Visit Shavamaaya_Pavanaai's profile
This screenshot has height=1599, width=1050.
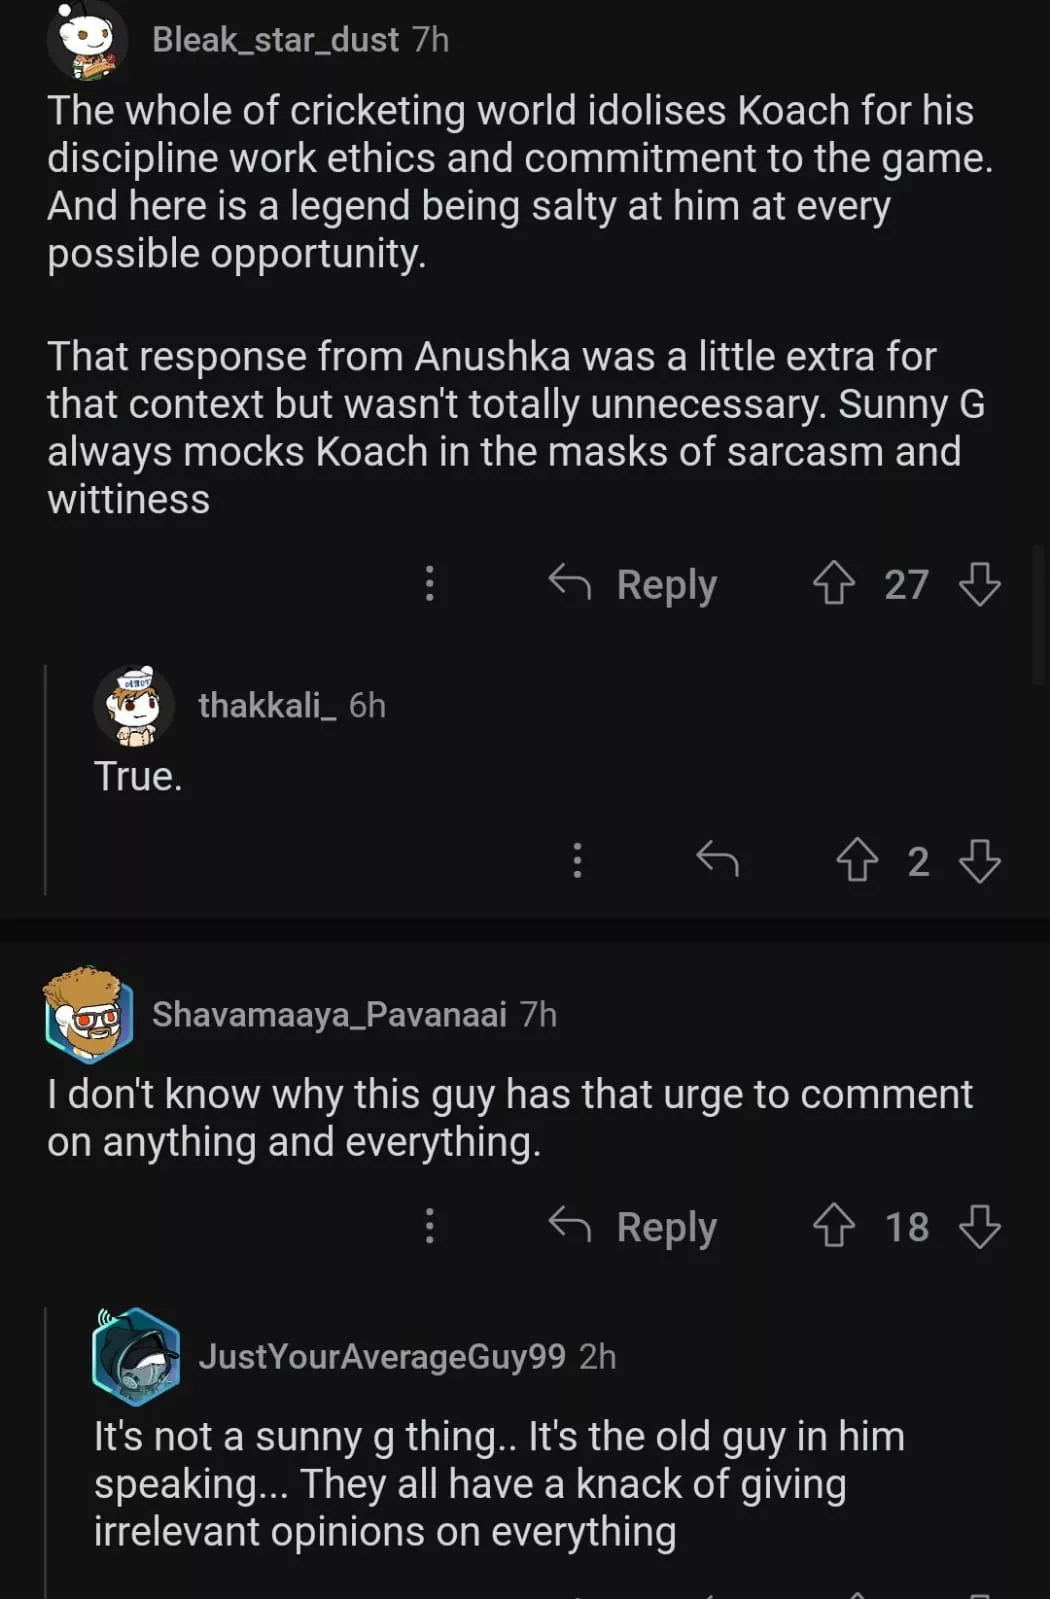[x=329, y=1015]
